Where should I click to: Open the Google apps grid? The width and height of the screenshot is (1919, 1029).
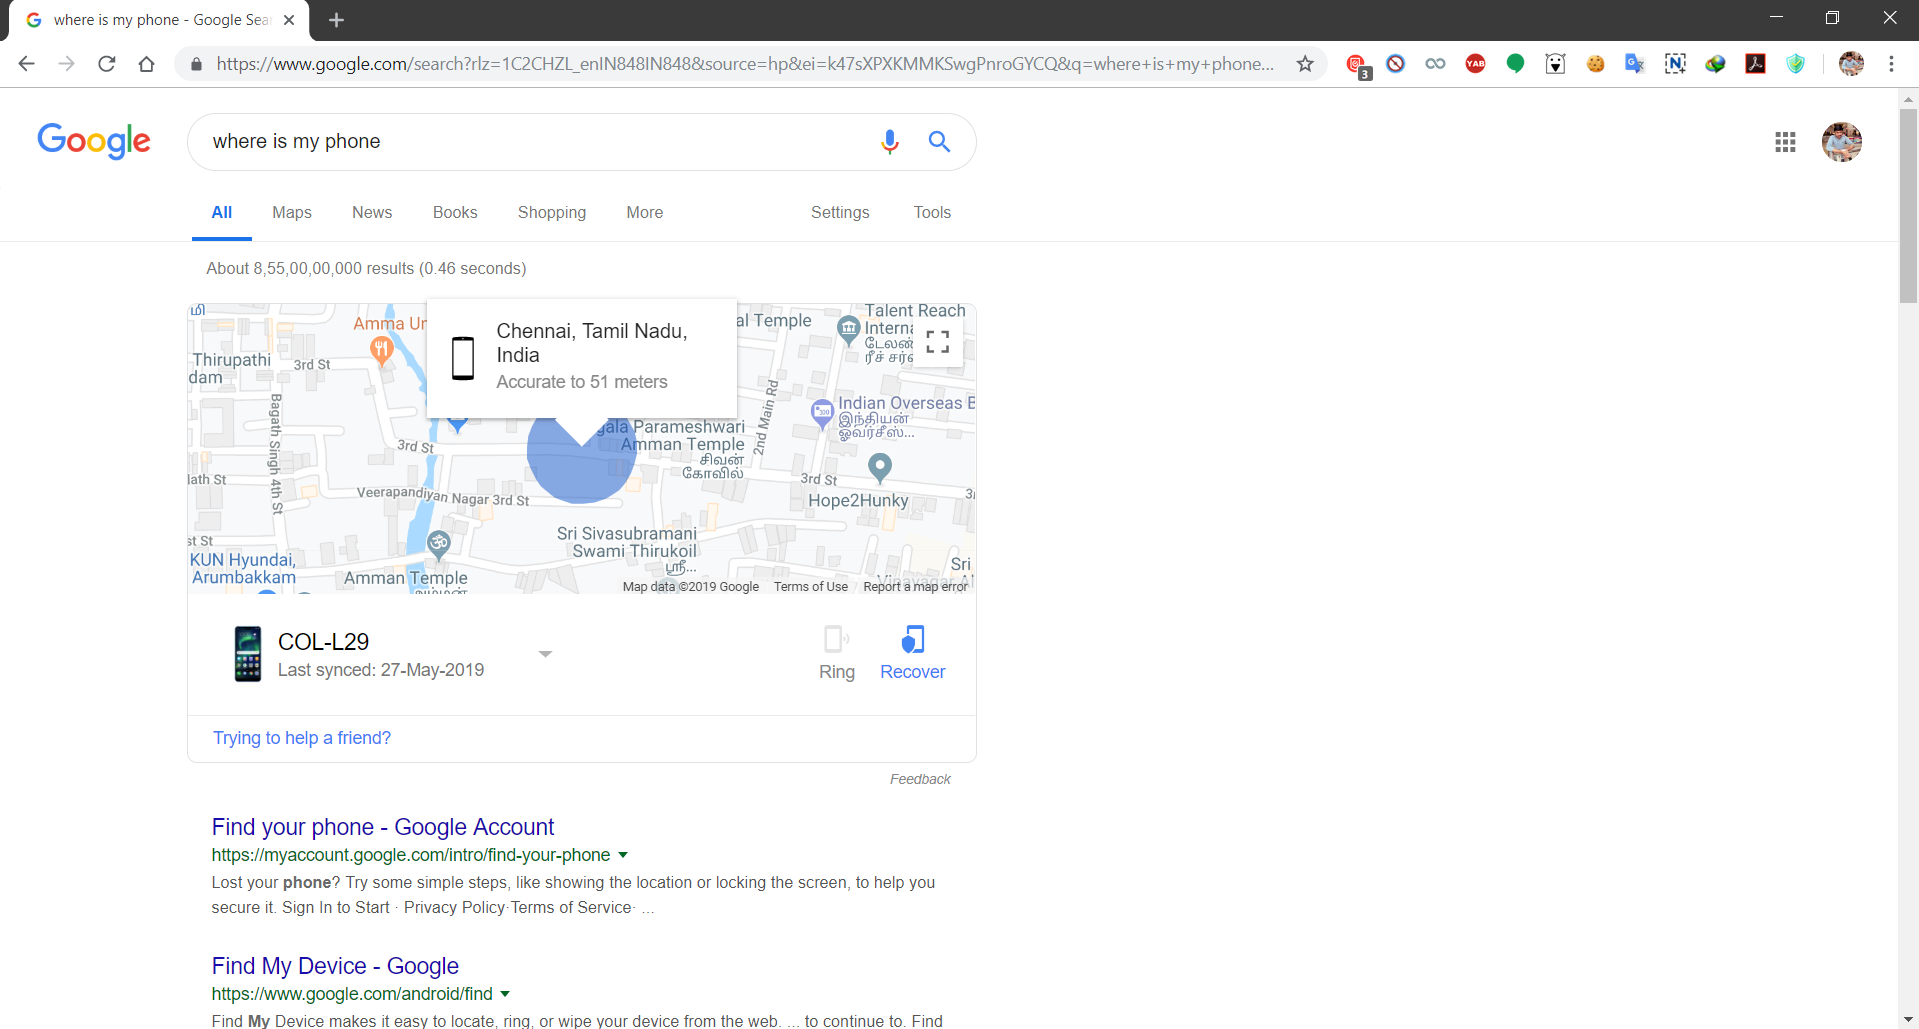(x=1785, y=142)
